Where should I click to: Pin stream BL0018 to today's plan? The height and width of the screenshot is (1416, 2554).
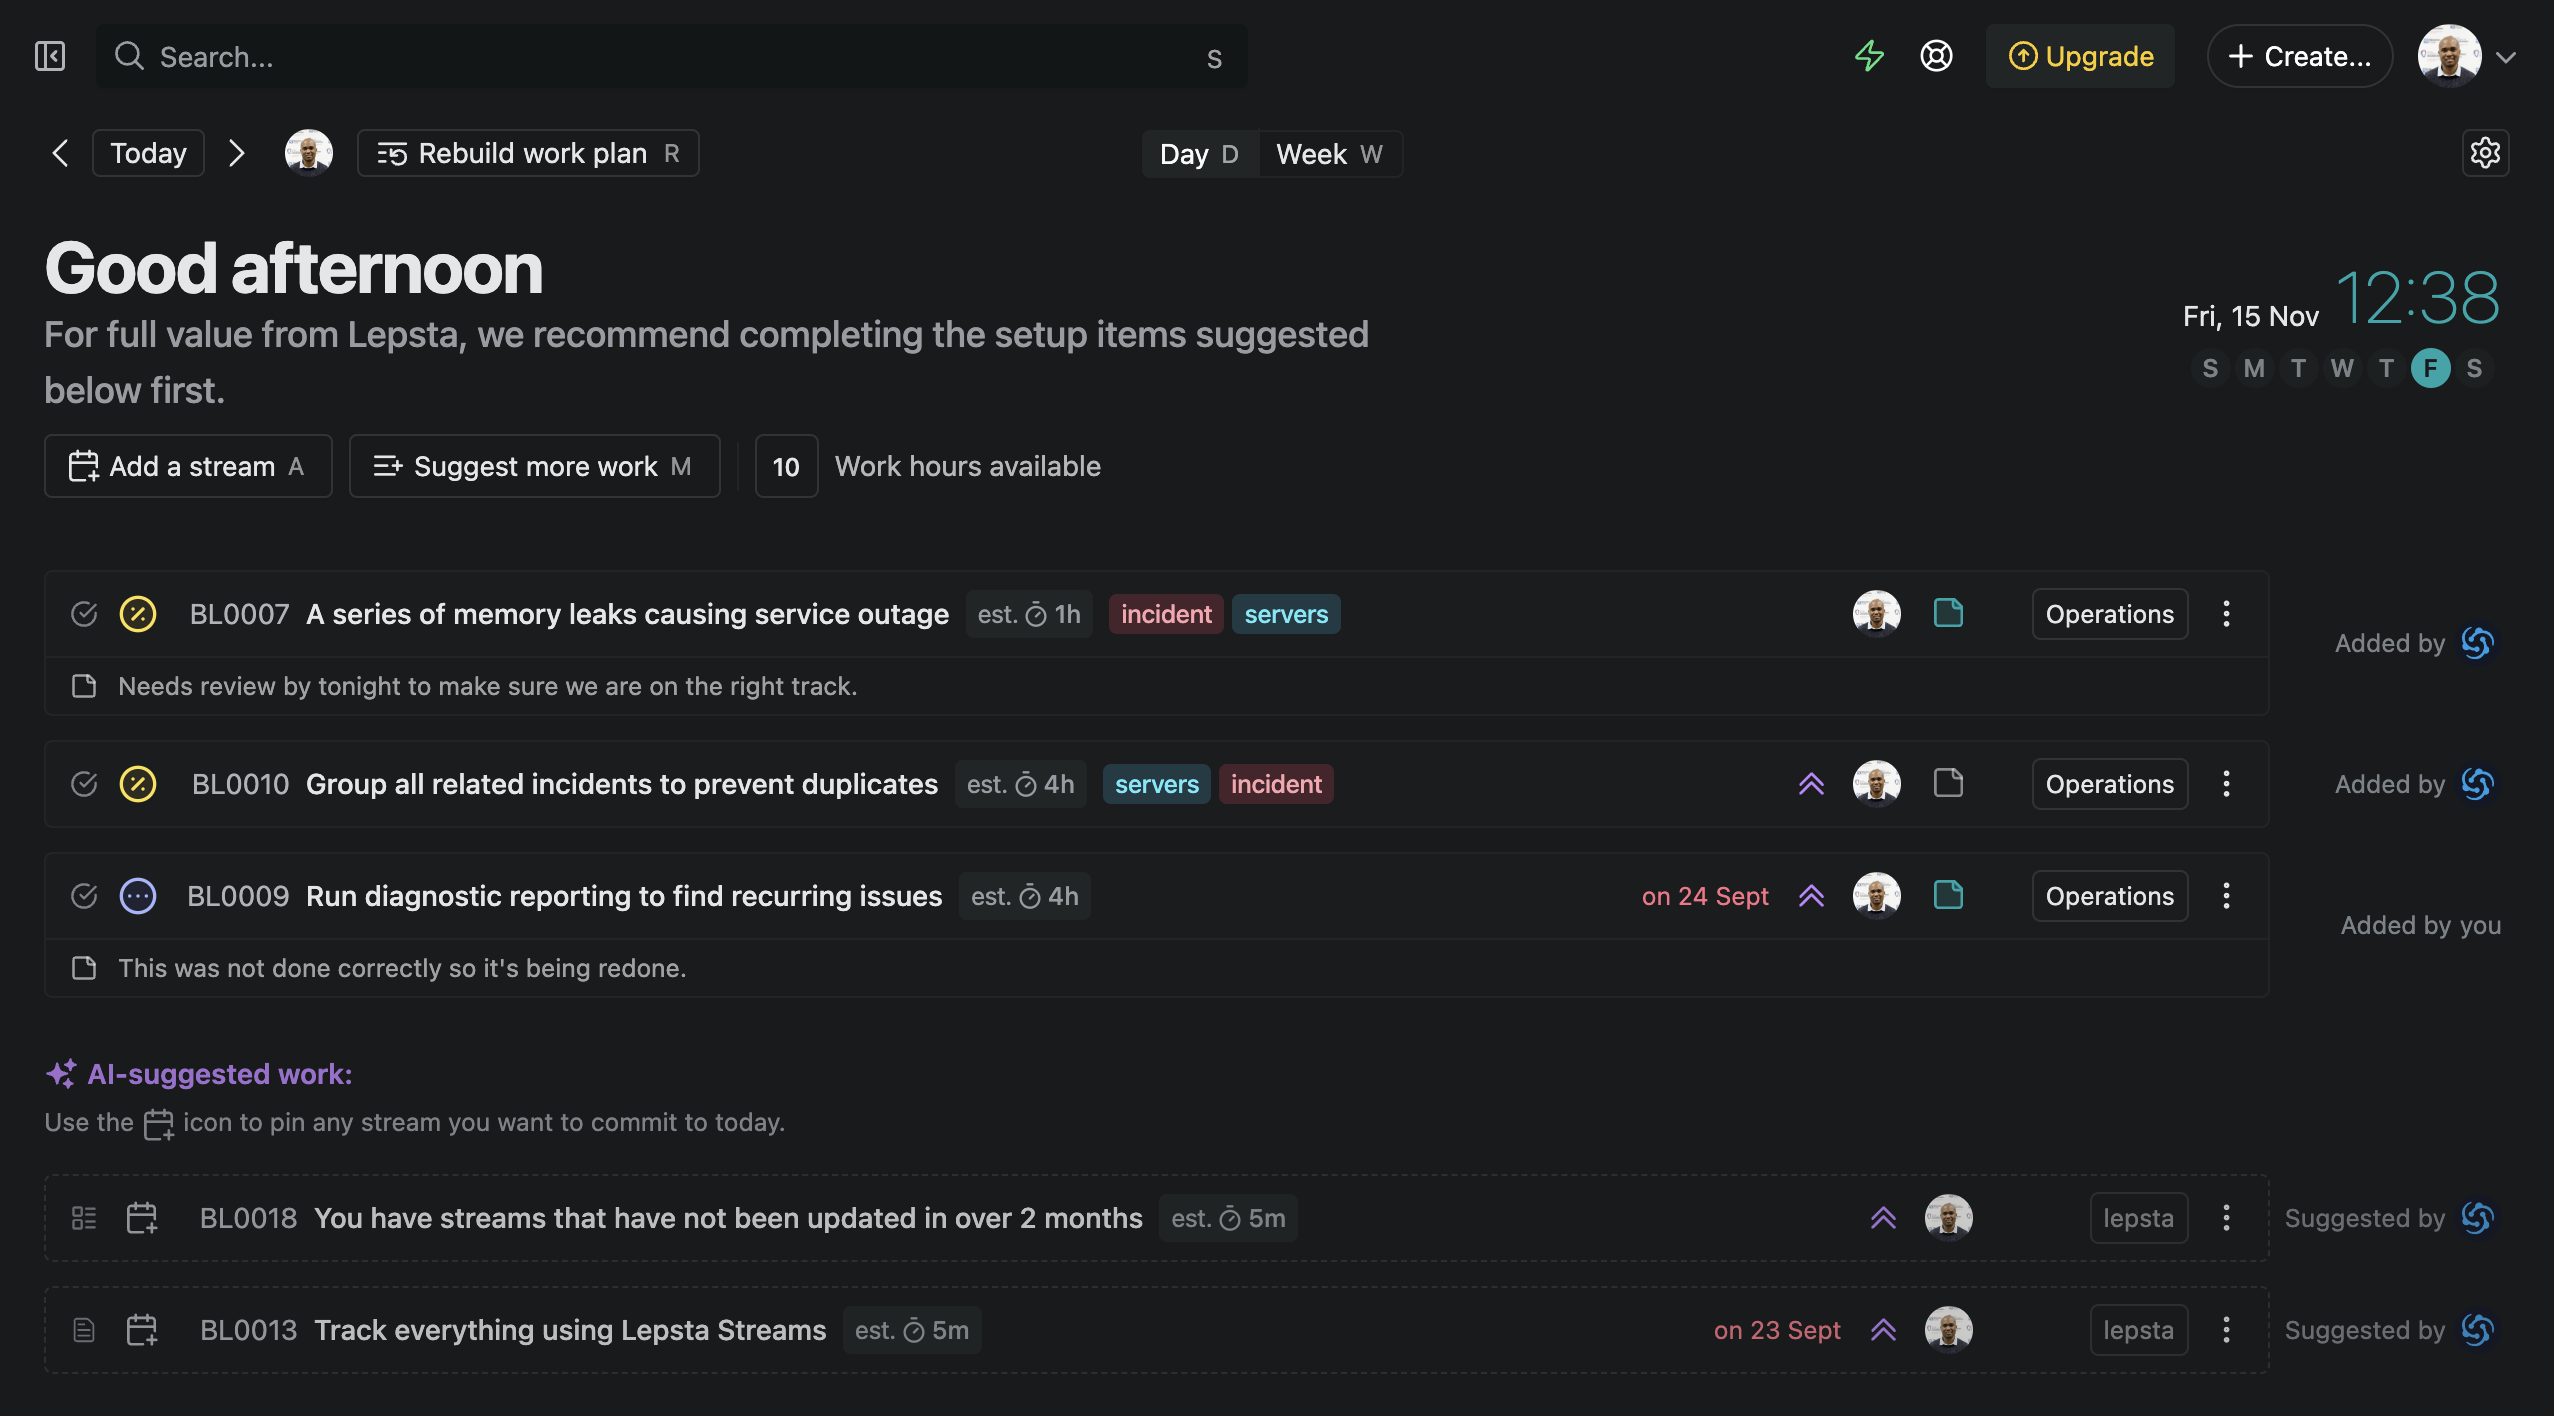click(x=141, y=1217)
